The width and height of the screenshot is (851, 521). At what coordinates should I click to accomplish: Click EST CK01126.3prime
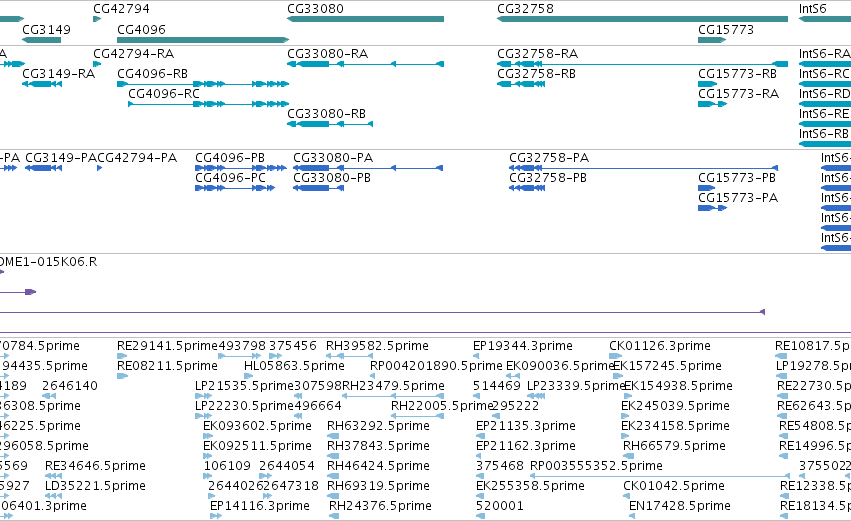pos(659,346)
